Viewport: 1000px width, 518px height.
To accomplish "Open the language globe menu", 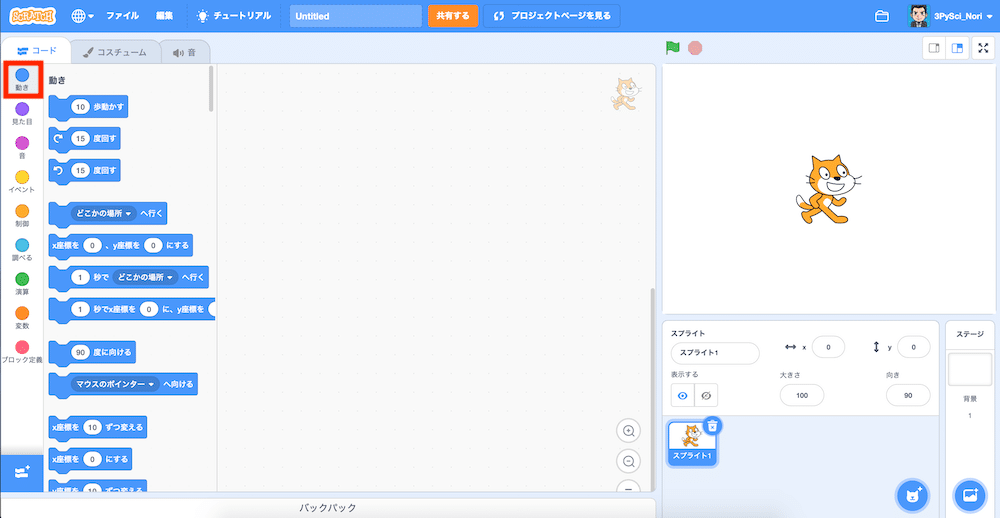I will 82,16.
